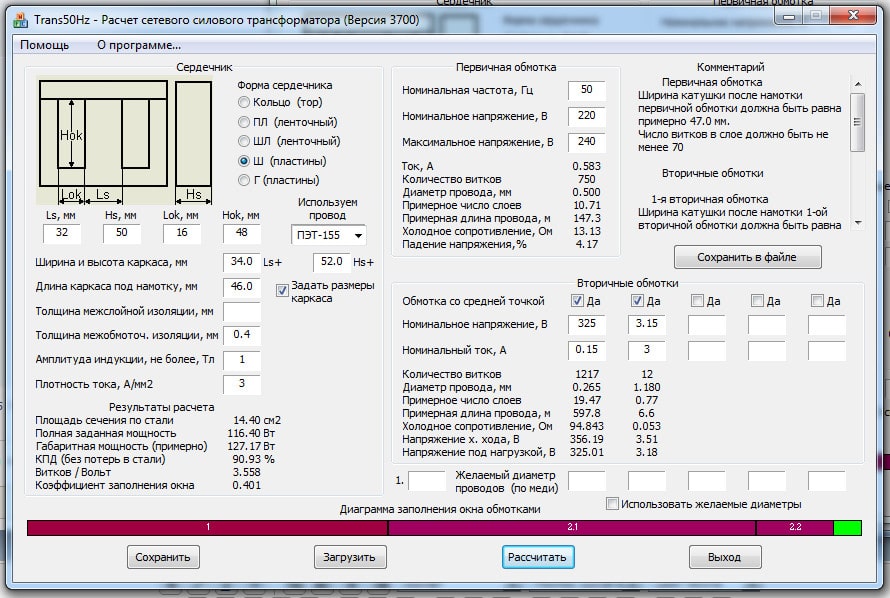Click the Толщина межслойной изоляции field

point(242,311)
